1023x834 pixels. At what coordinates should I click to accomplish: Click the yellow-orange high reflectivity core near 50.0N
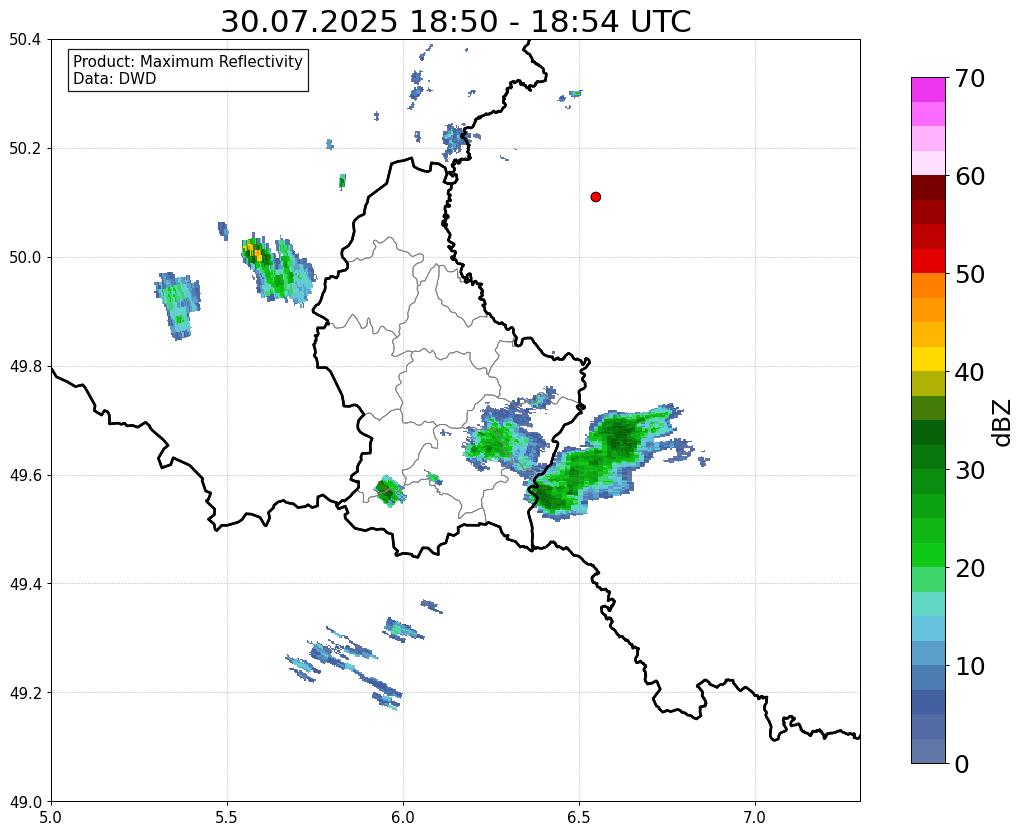pyautogui.click(x=254, y=251)
